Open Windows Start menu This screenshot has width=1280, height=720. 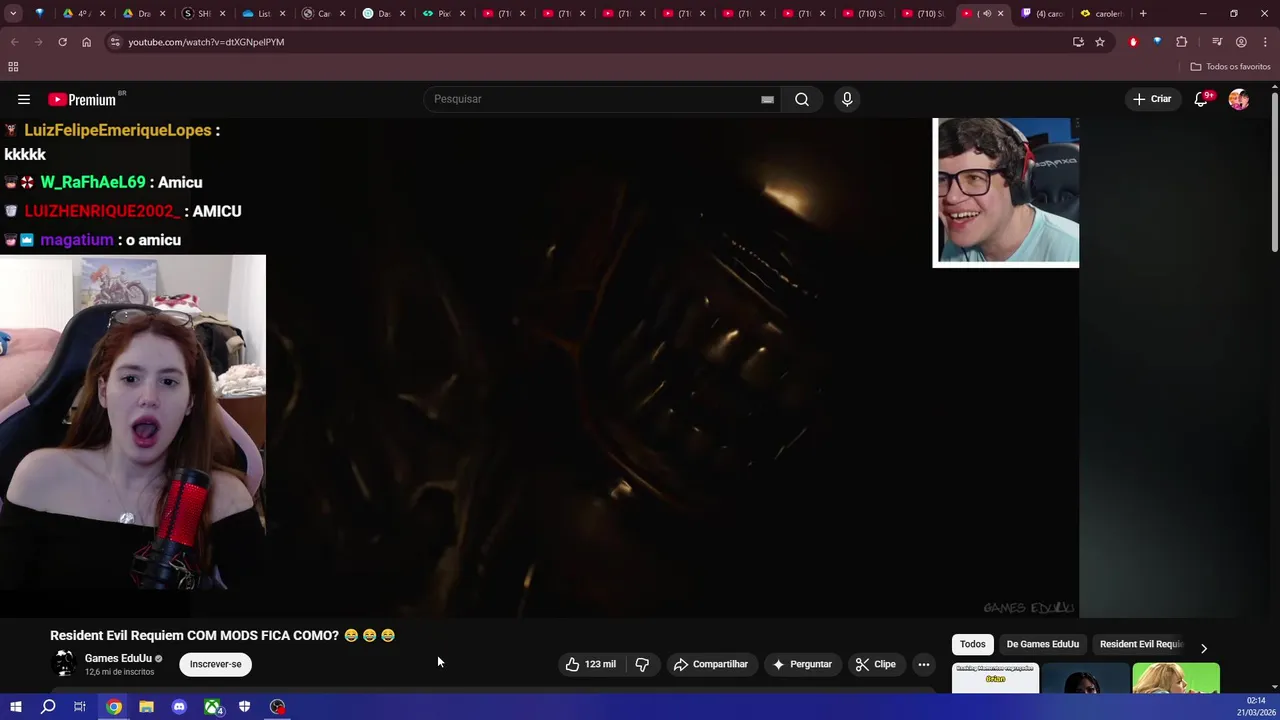click(15, 707)
